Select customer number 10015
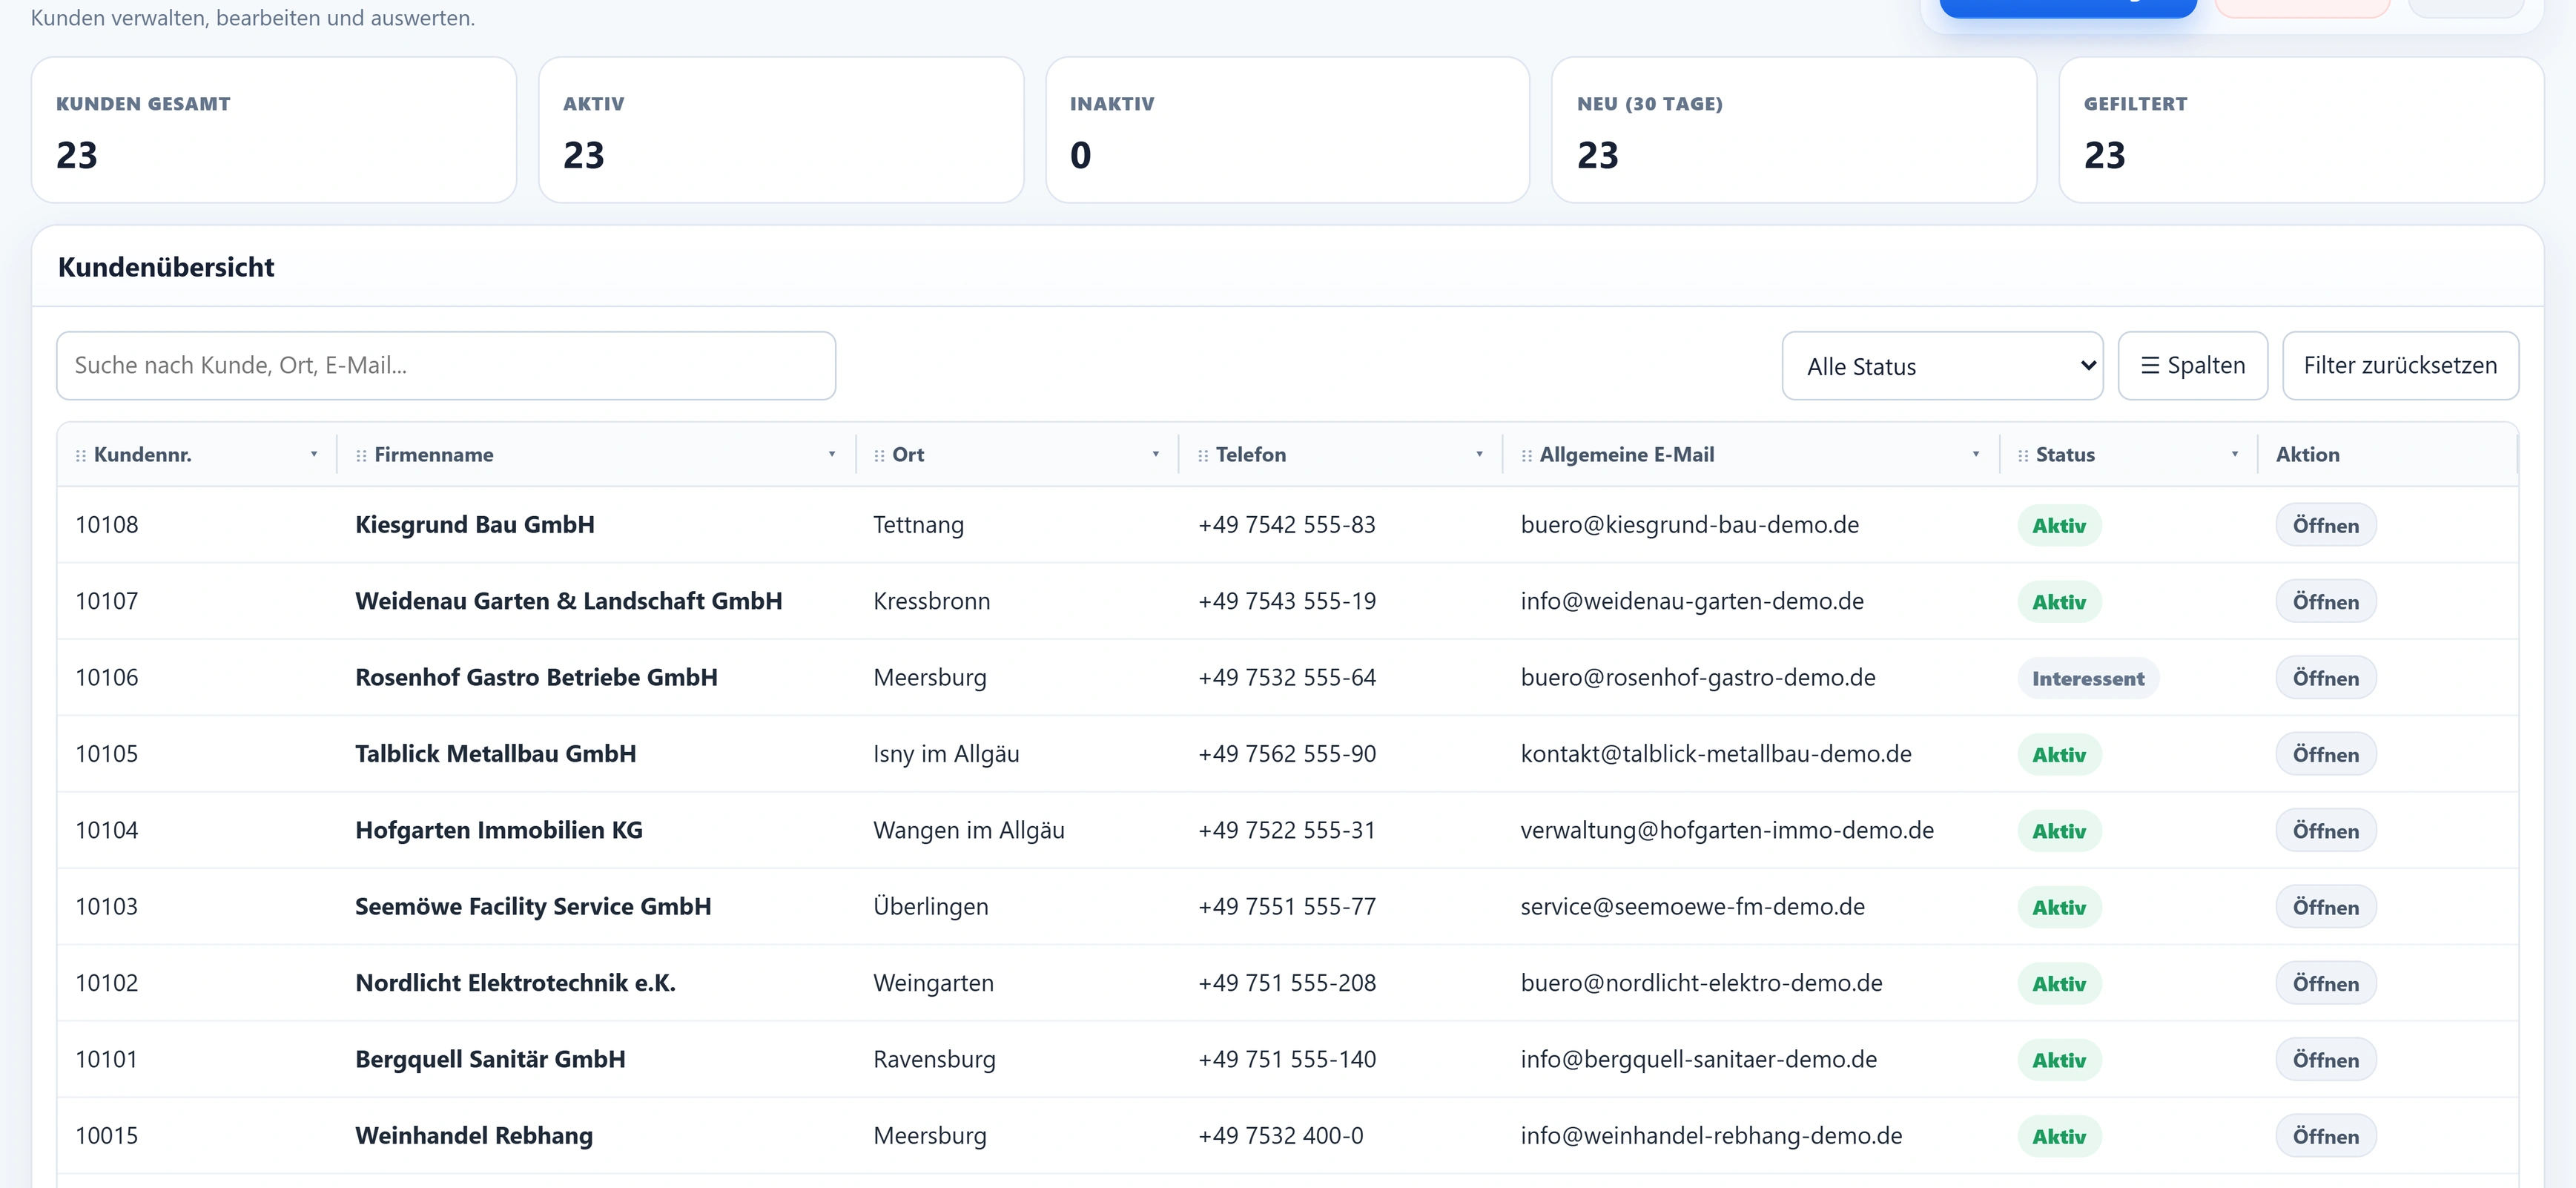The height and width of the screenshot is (1188, 2576). pyautogui.click(x=107, y=1135)
